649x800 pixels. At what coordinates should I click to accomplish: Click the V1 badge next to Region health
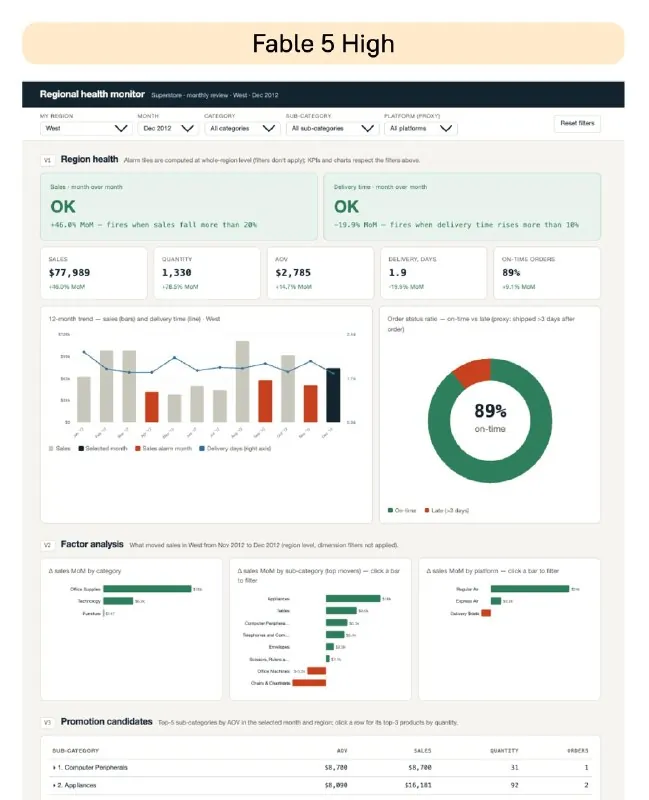click(47, 160)
